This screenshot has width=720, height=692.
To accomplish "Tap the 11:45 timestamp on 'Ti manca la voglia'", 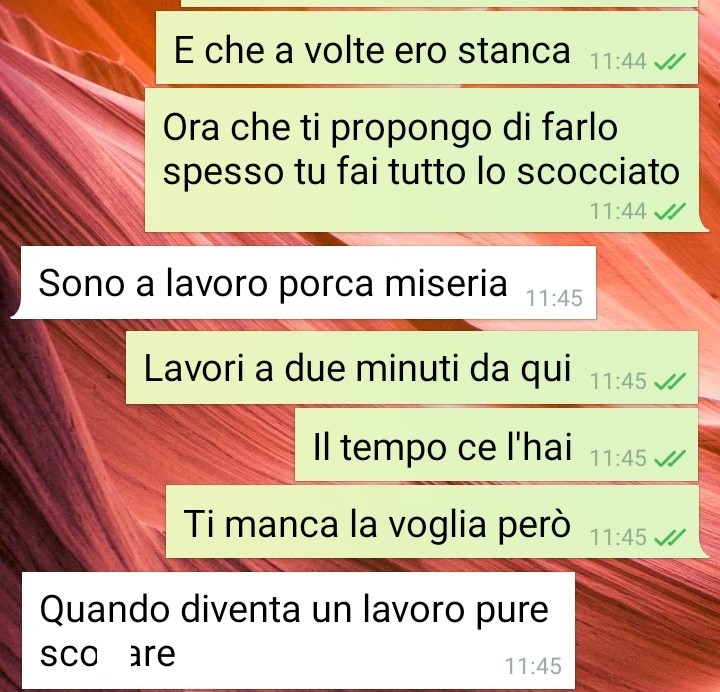I will click(x=618, y=537).
